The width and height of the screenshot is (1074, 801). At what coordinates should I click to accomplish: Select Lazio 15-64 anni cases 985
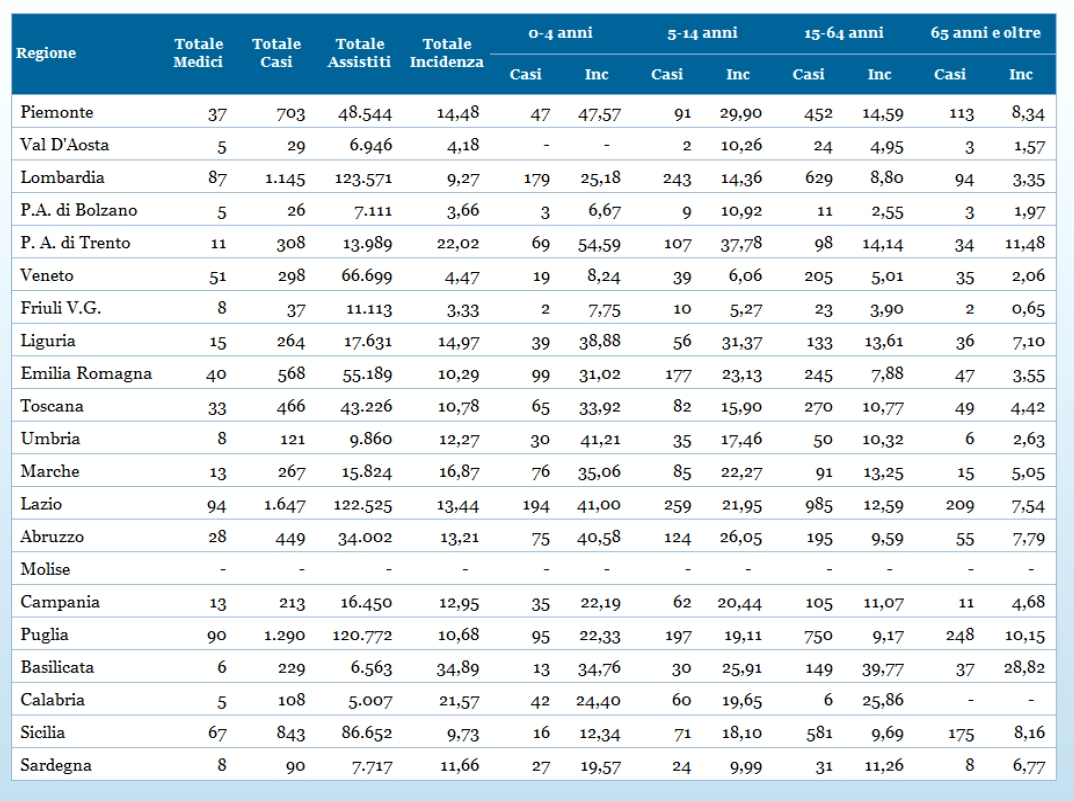coord(819,506)
